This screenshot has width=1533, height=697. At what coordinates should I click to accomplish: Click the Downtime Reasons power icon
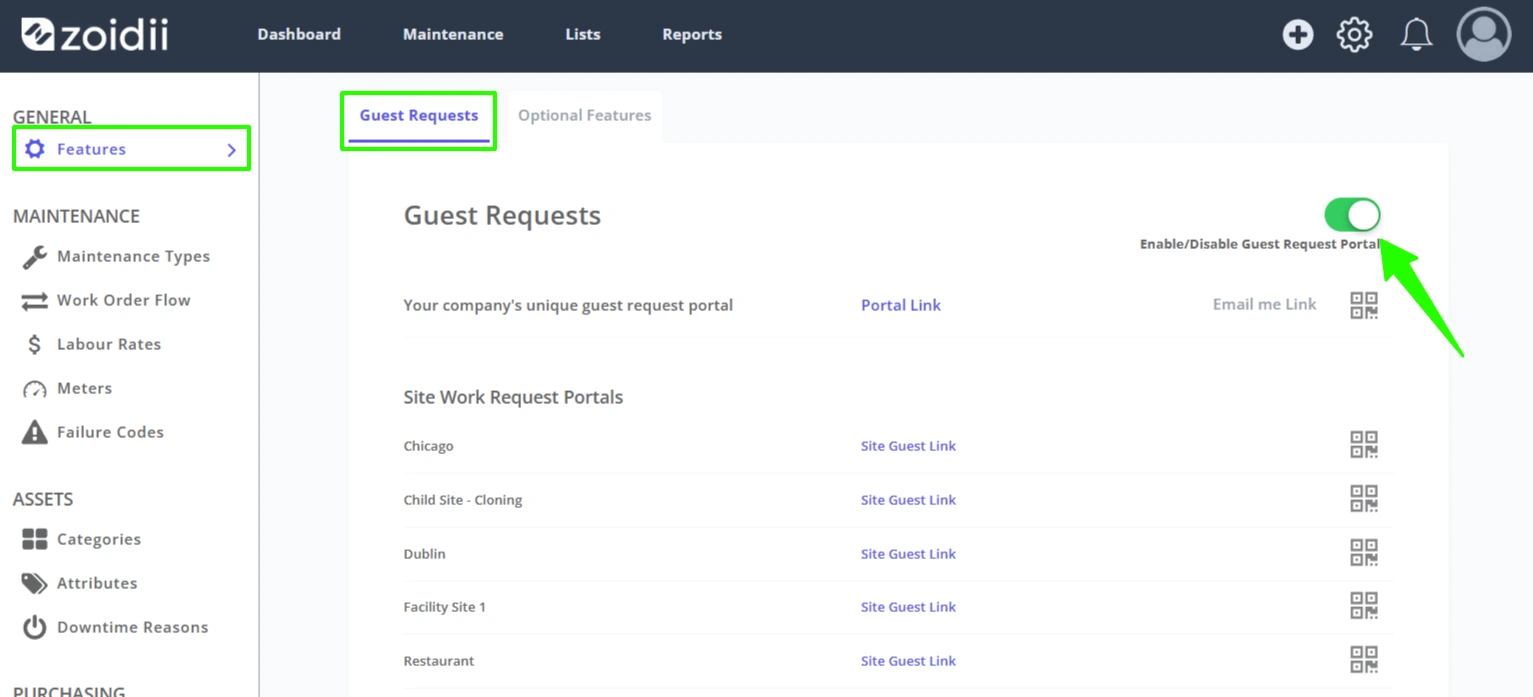point(35,627)
